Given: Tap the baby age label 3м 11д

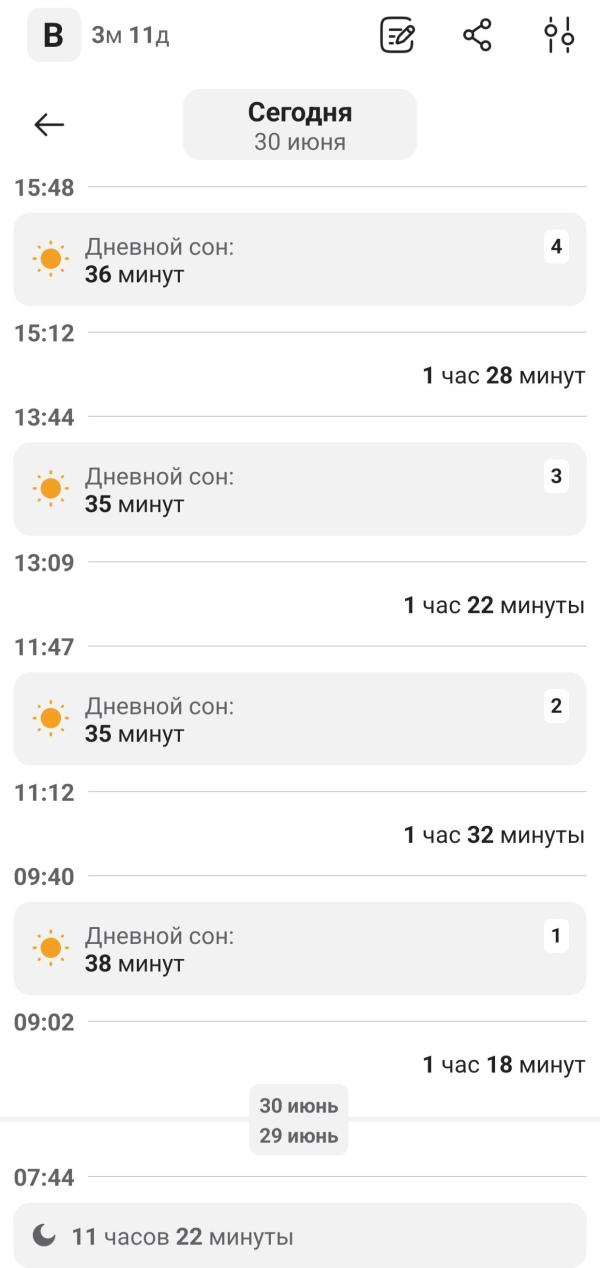Looking at the screenshot, I should [x=130, y=36].
